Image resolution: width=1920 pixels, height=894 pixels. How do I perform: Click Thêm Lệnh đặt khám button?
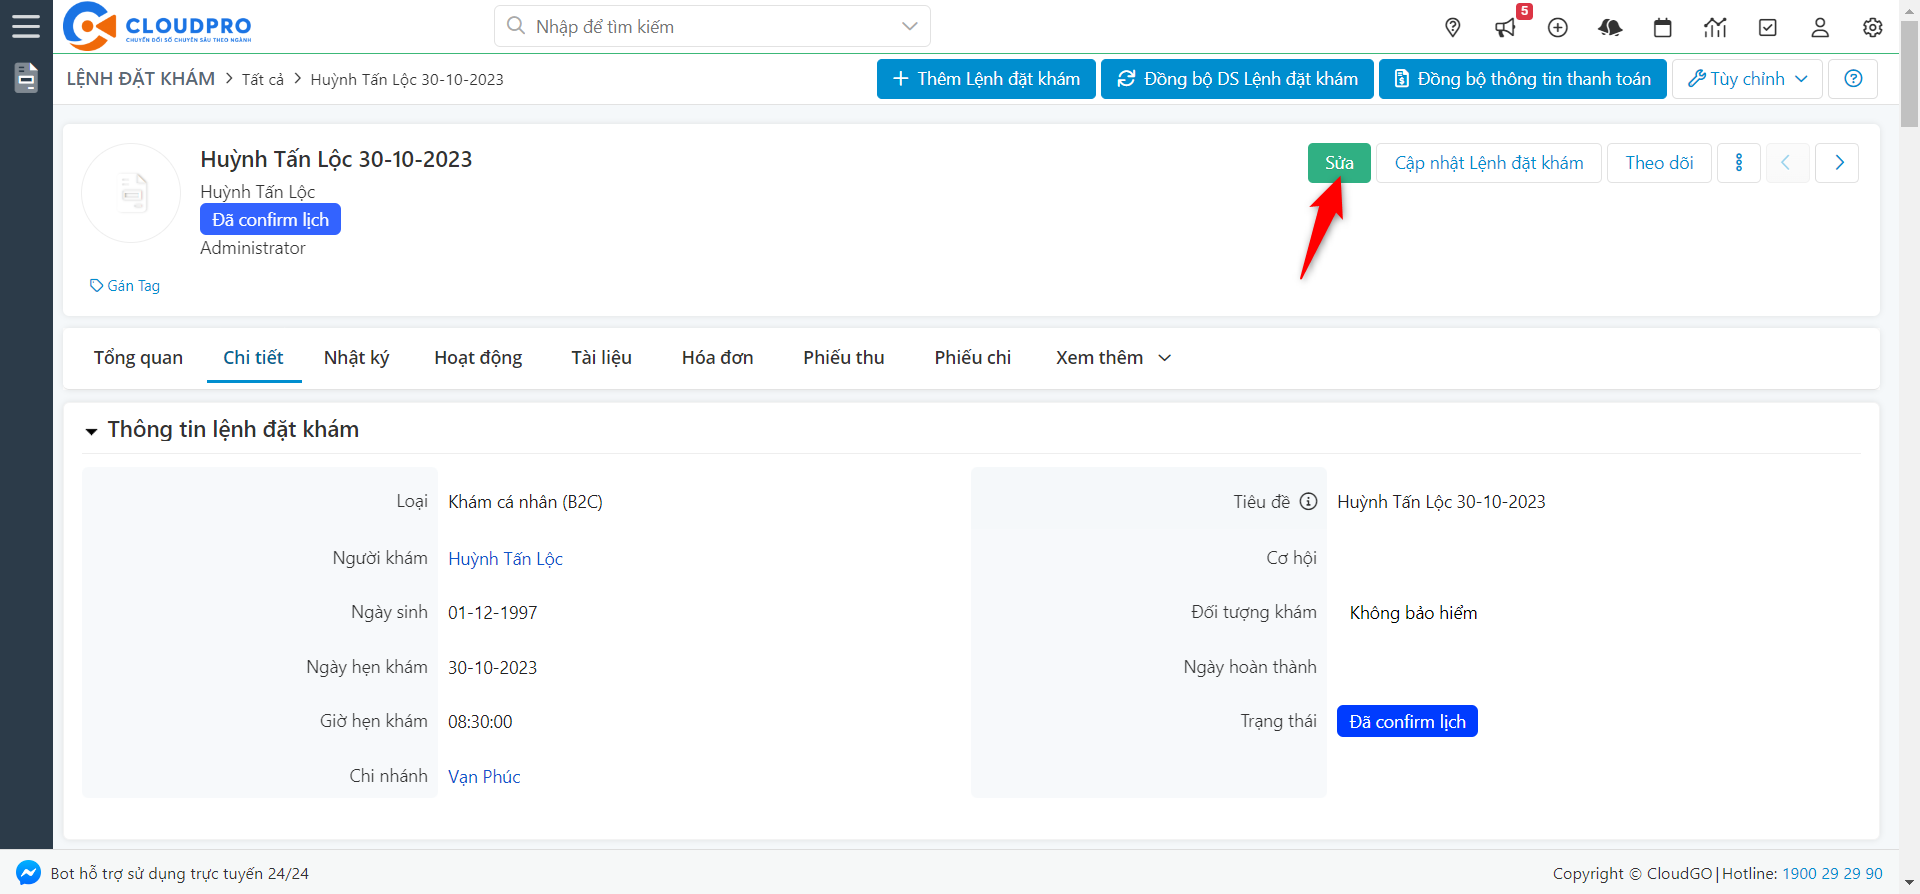click(x=986, y=79)
